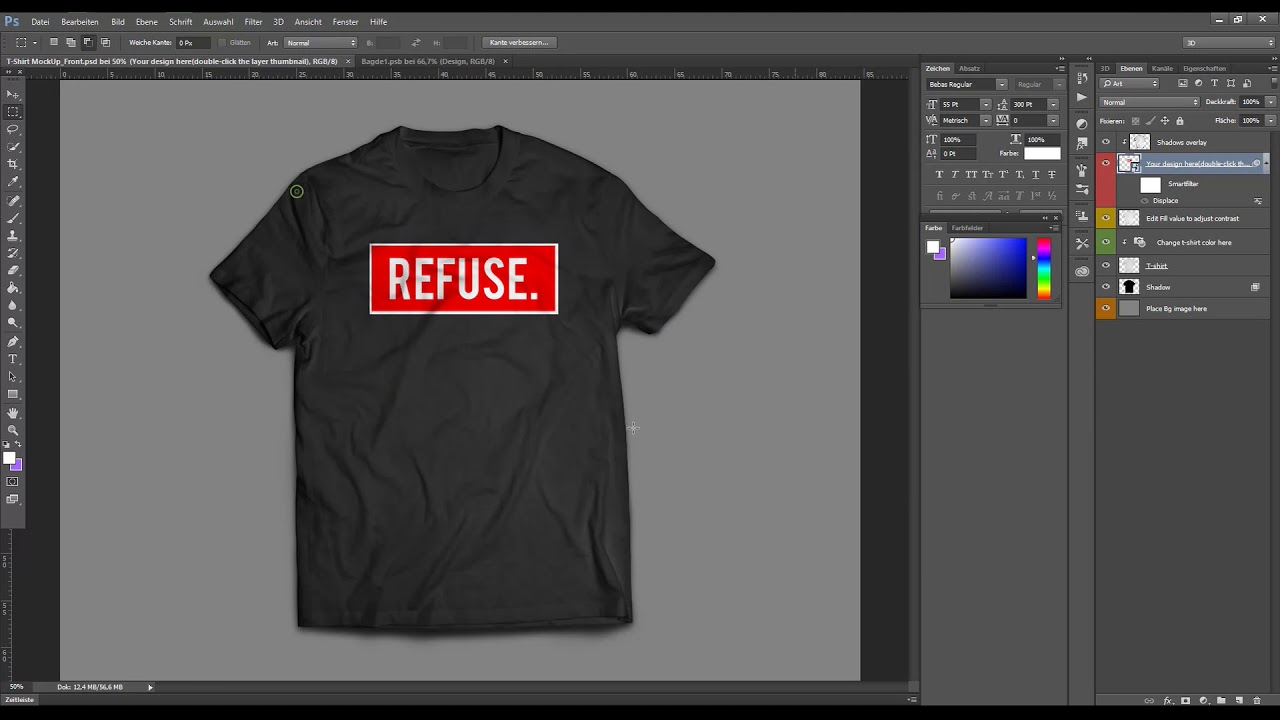
Task: Open the Bearbeiten menu
Action: [80, 22]
